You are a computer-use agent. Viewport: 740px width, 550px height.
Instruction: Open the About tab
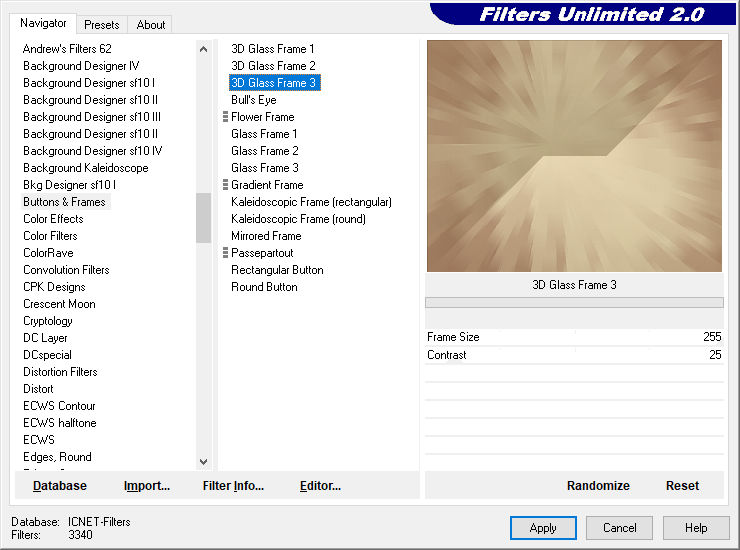coord(151,25)
